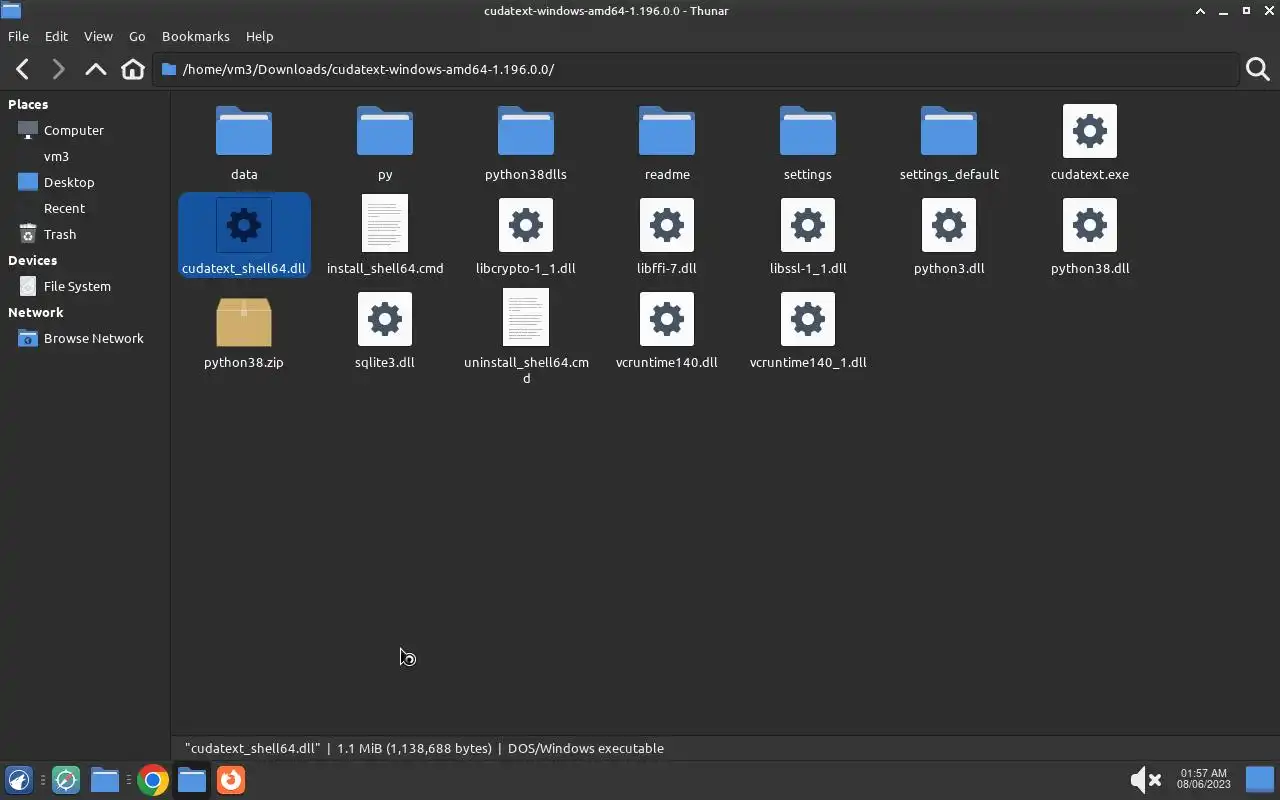1280x800 pixels.
Task: Open the Go menu
Action: click(x=137, y=36)
